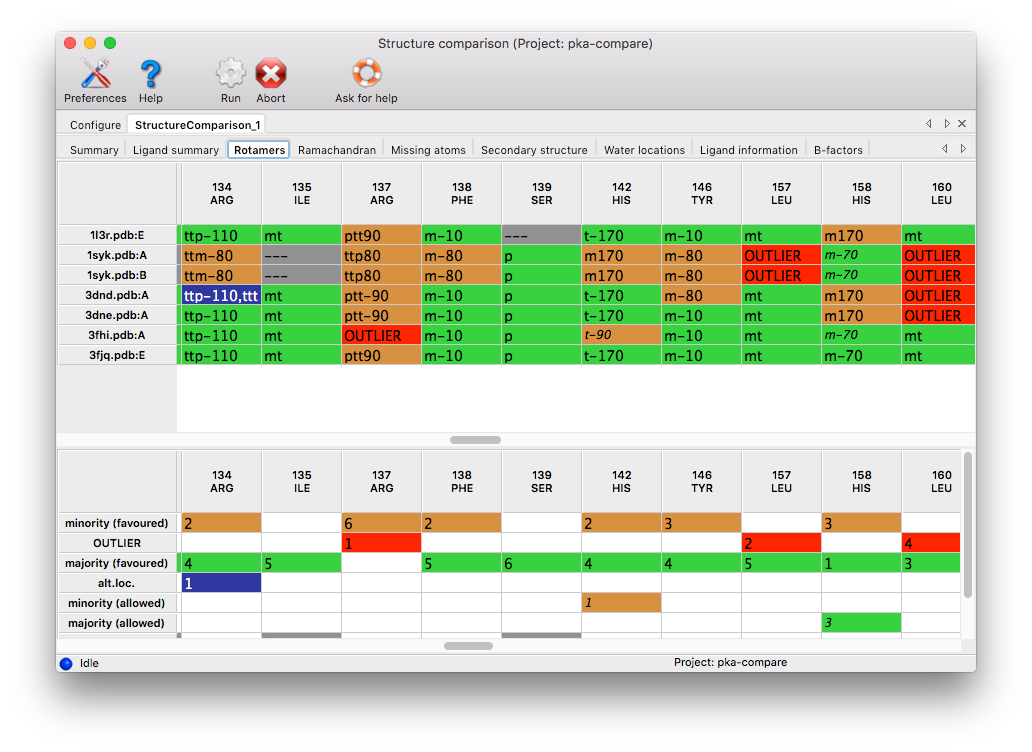Viewport: 1032px width, 752px height.
Task: Click the blue Idle status indicator
Action: coord(66,663)
